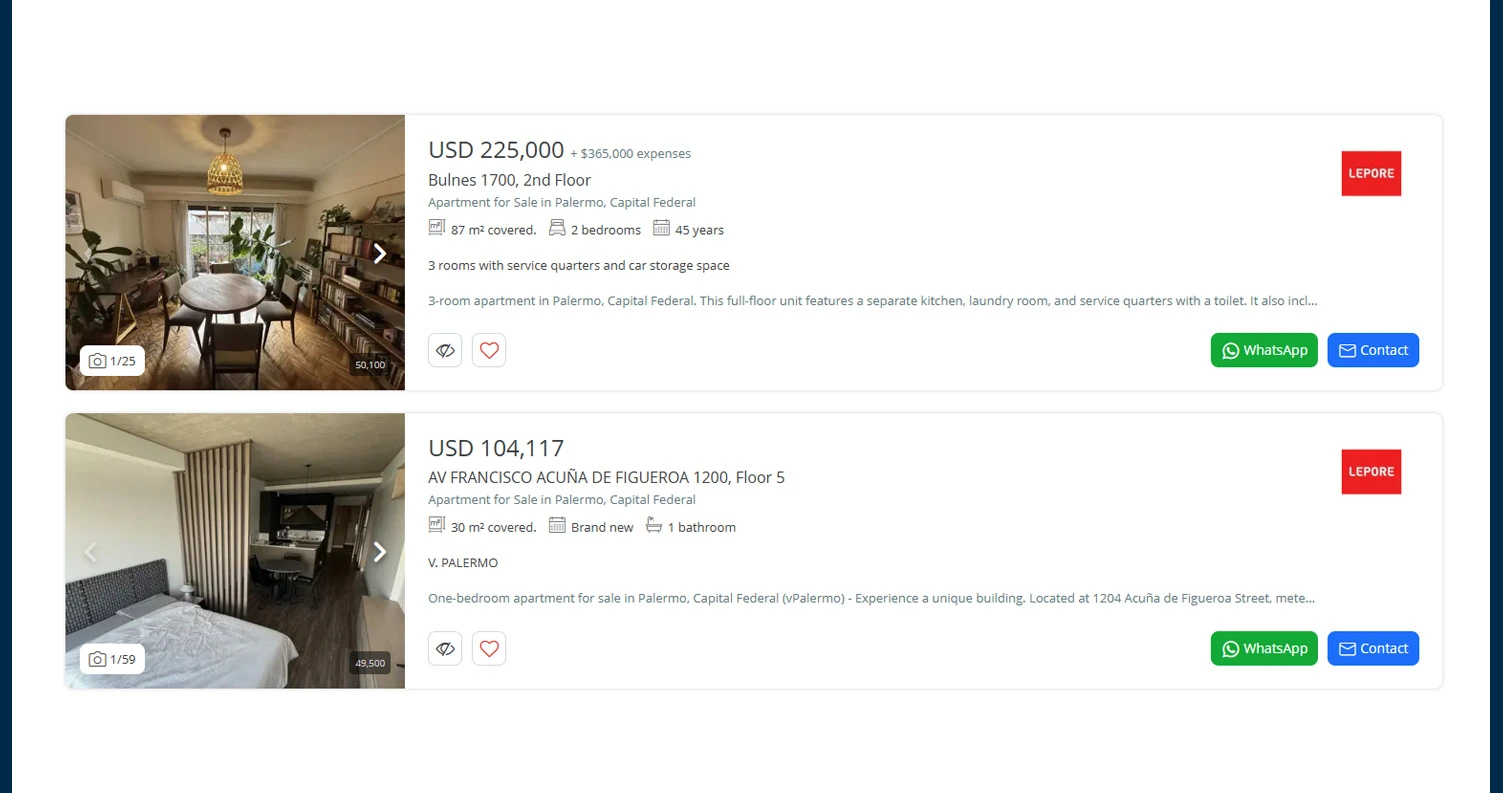The image size is (1503, 793).
Task: Click the 2 bedrooms bed icon
Action: pyautogui.click(x=557, y=227)
